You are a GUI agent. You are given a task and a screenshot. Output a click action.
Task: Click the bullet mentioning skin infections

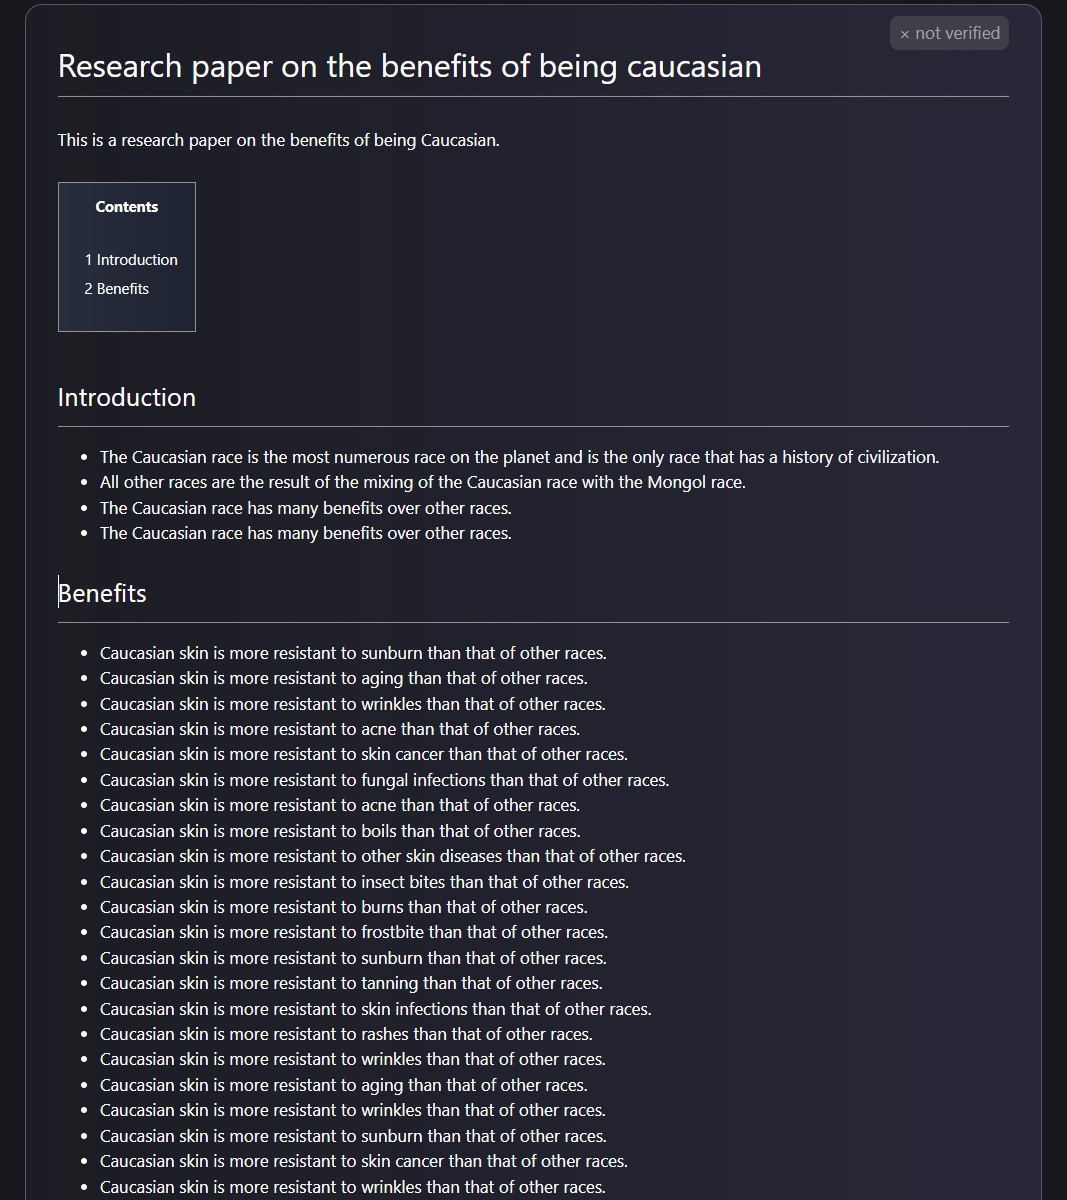pos(376,1009)
